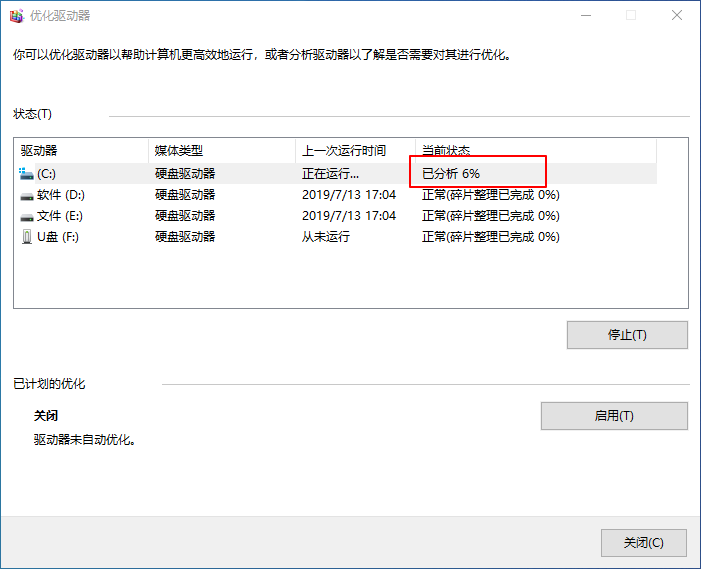Select the 已分析 6% status cell

coord(451,174)
